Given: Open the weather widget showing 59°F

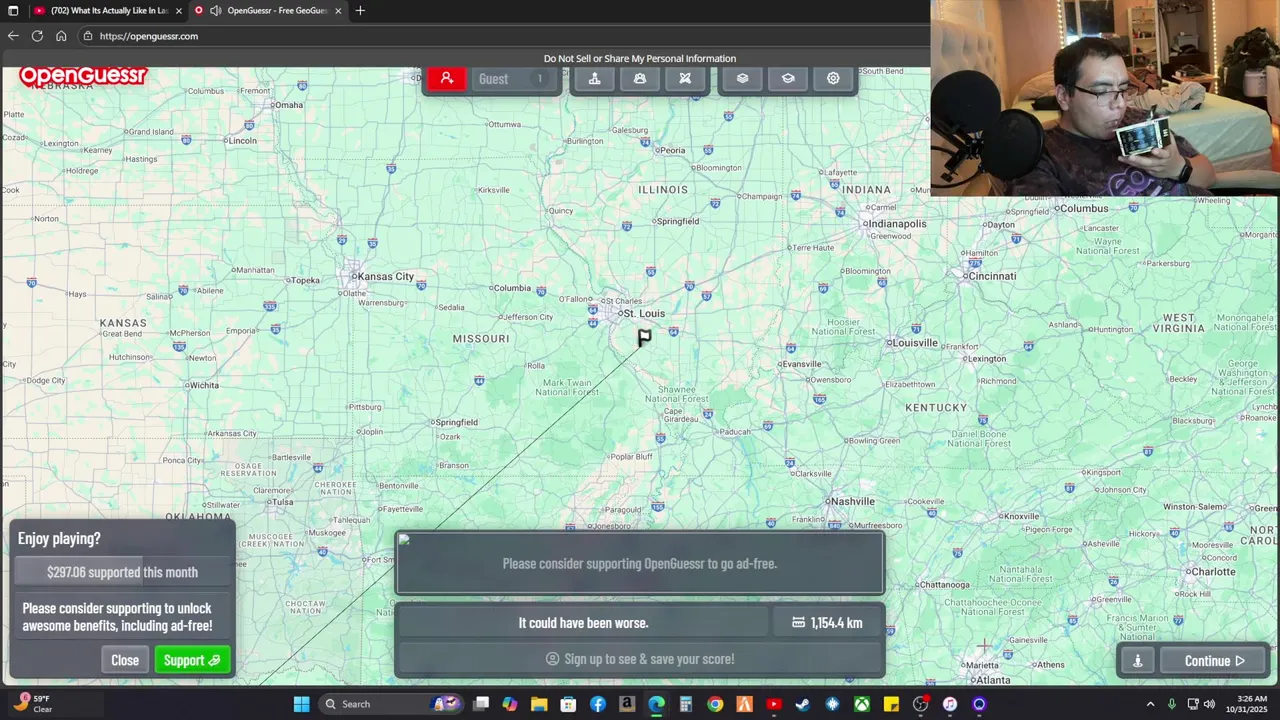Looking at the screenshot, I should (x=32, y=704).
